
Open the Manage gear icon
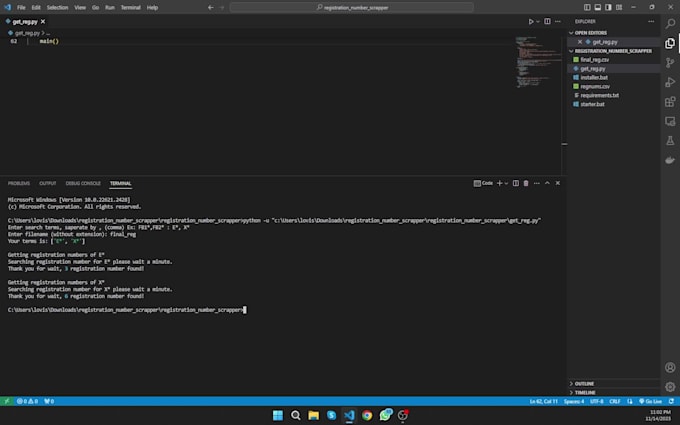click(670, 387)
